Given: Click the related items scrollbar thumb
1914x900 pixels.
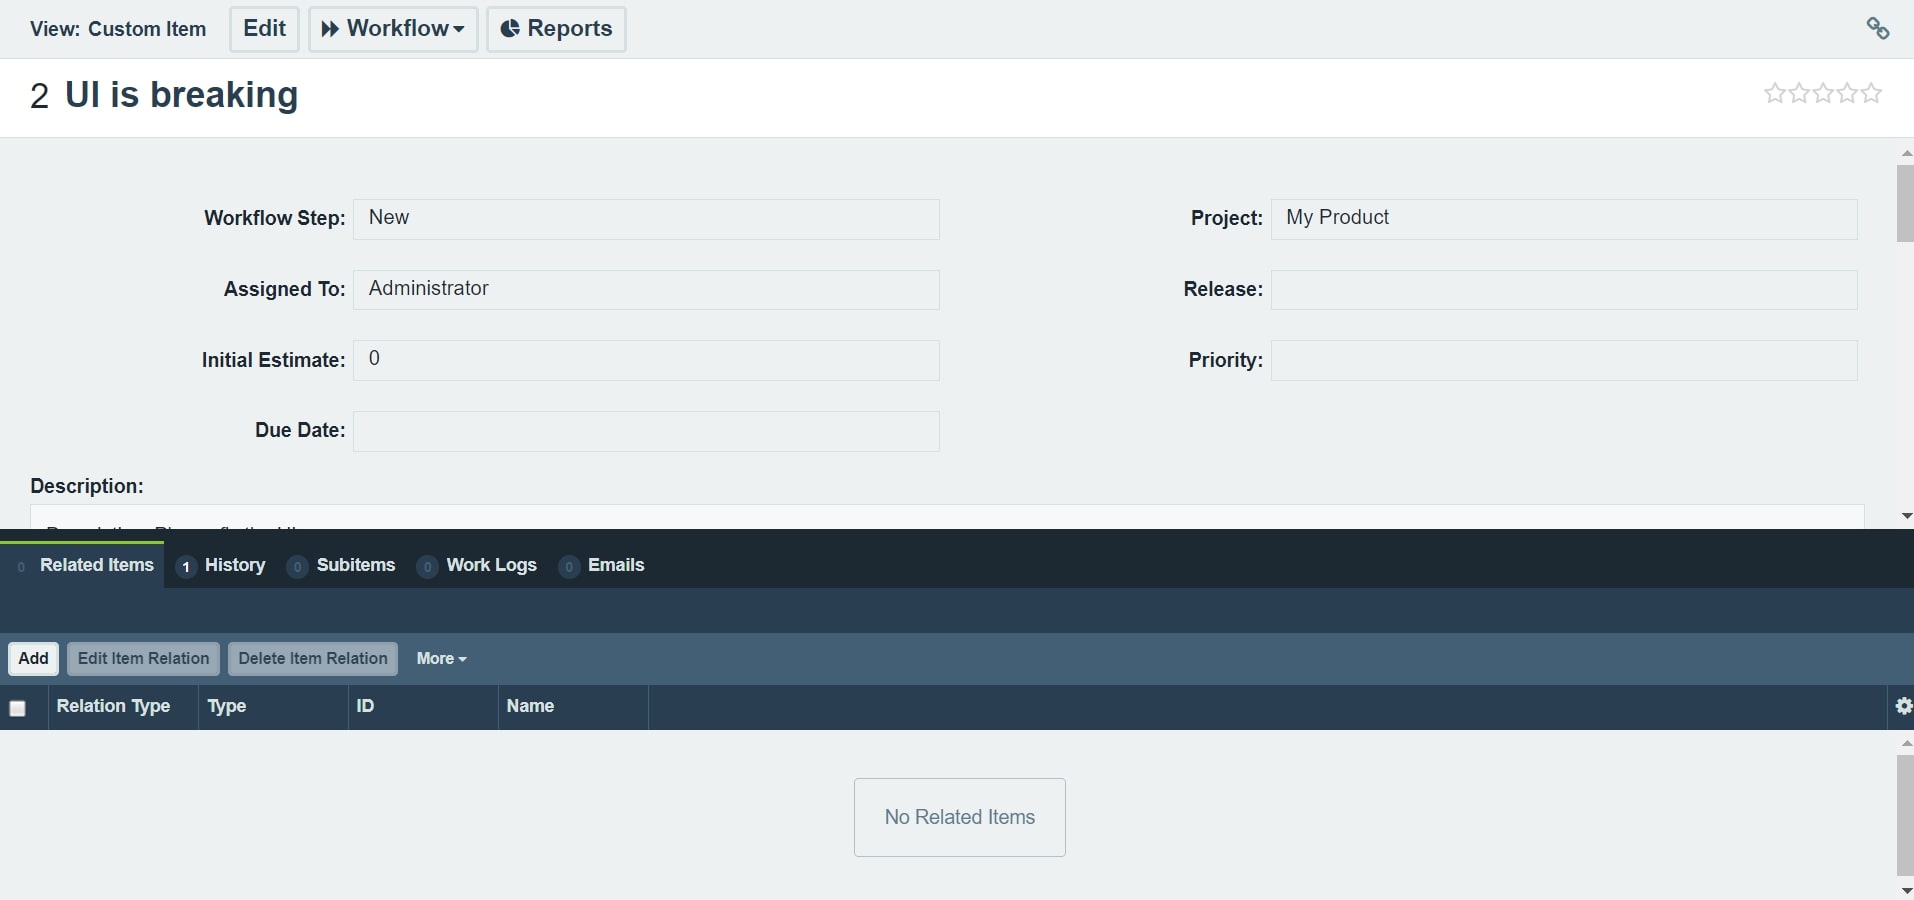Looking at the screenshot, I should pos(1905,816).
